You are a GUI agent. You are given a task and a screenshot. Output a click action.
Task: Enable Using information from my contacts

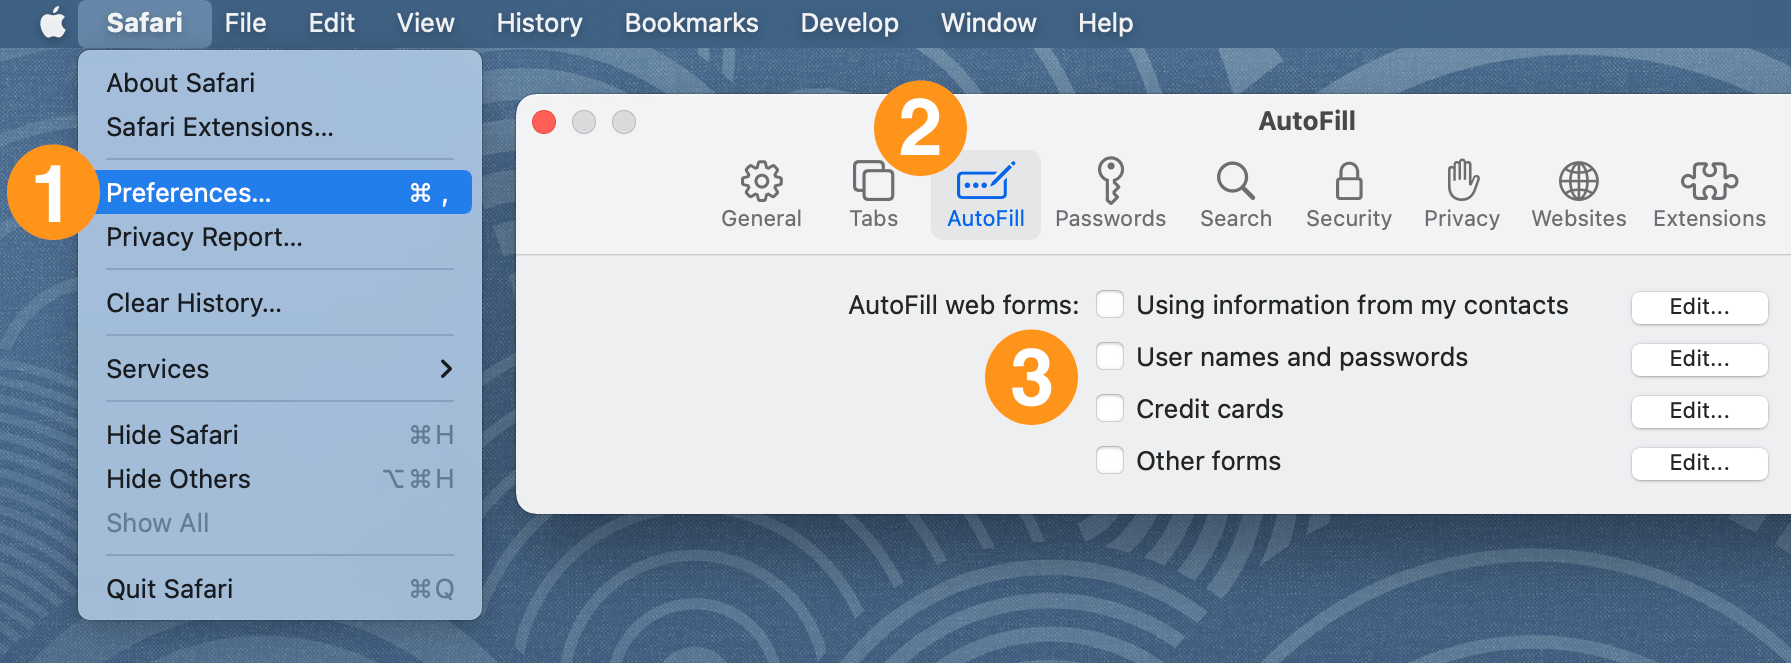pos(1110,304)
